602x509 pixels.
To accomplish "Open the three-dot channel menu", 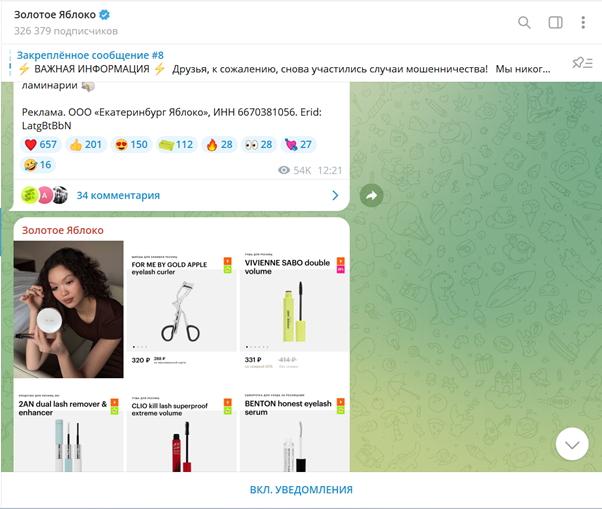I will point(584,23).
